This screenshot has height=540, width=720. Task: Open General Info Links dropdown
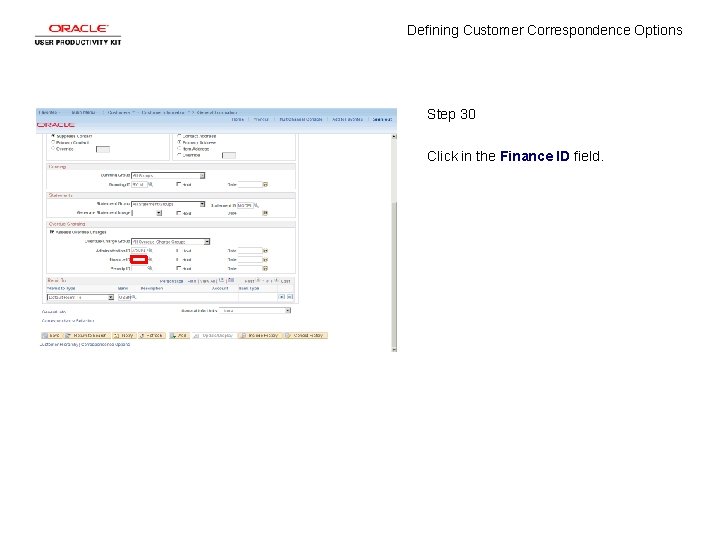point(255,311)
